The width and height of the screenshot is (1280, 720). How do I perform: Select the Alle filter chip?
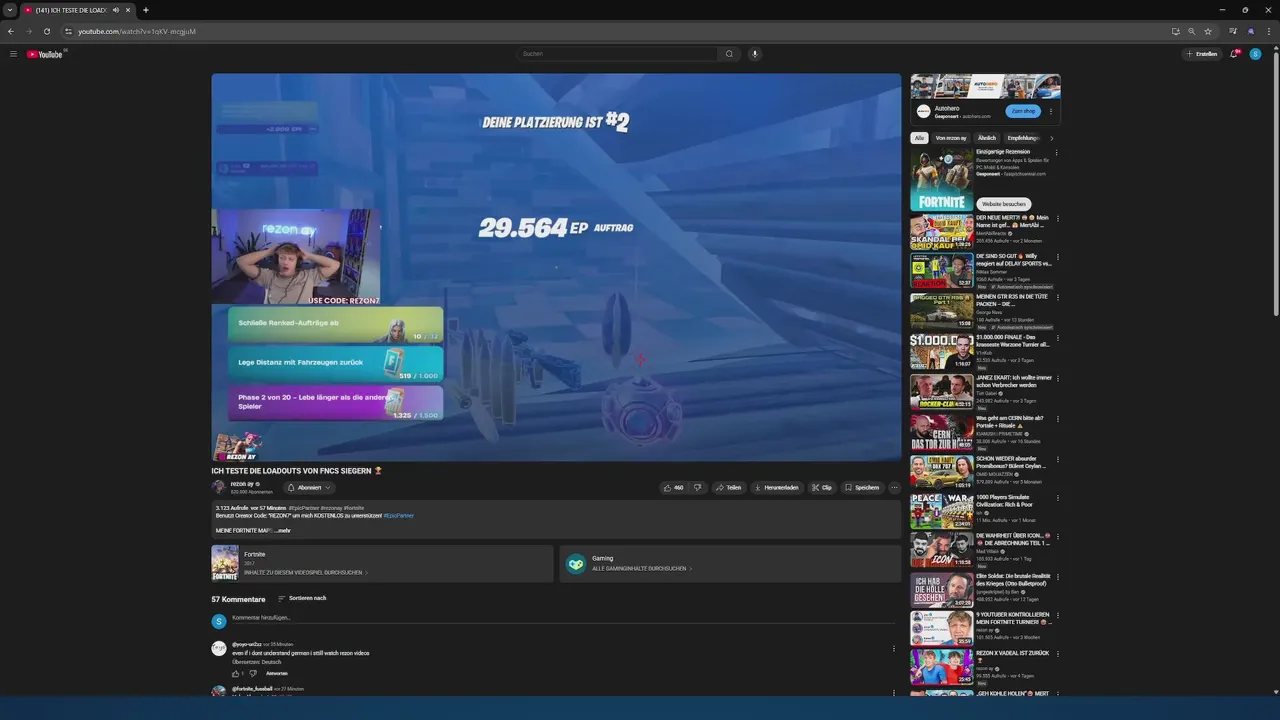(920, 138)
